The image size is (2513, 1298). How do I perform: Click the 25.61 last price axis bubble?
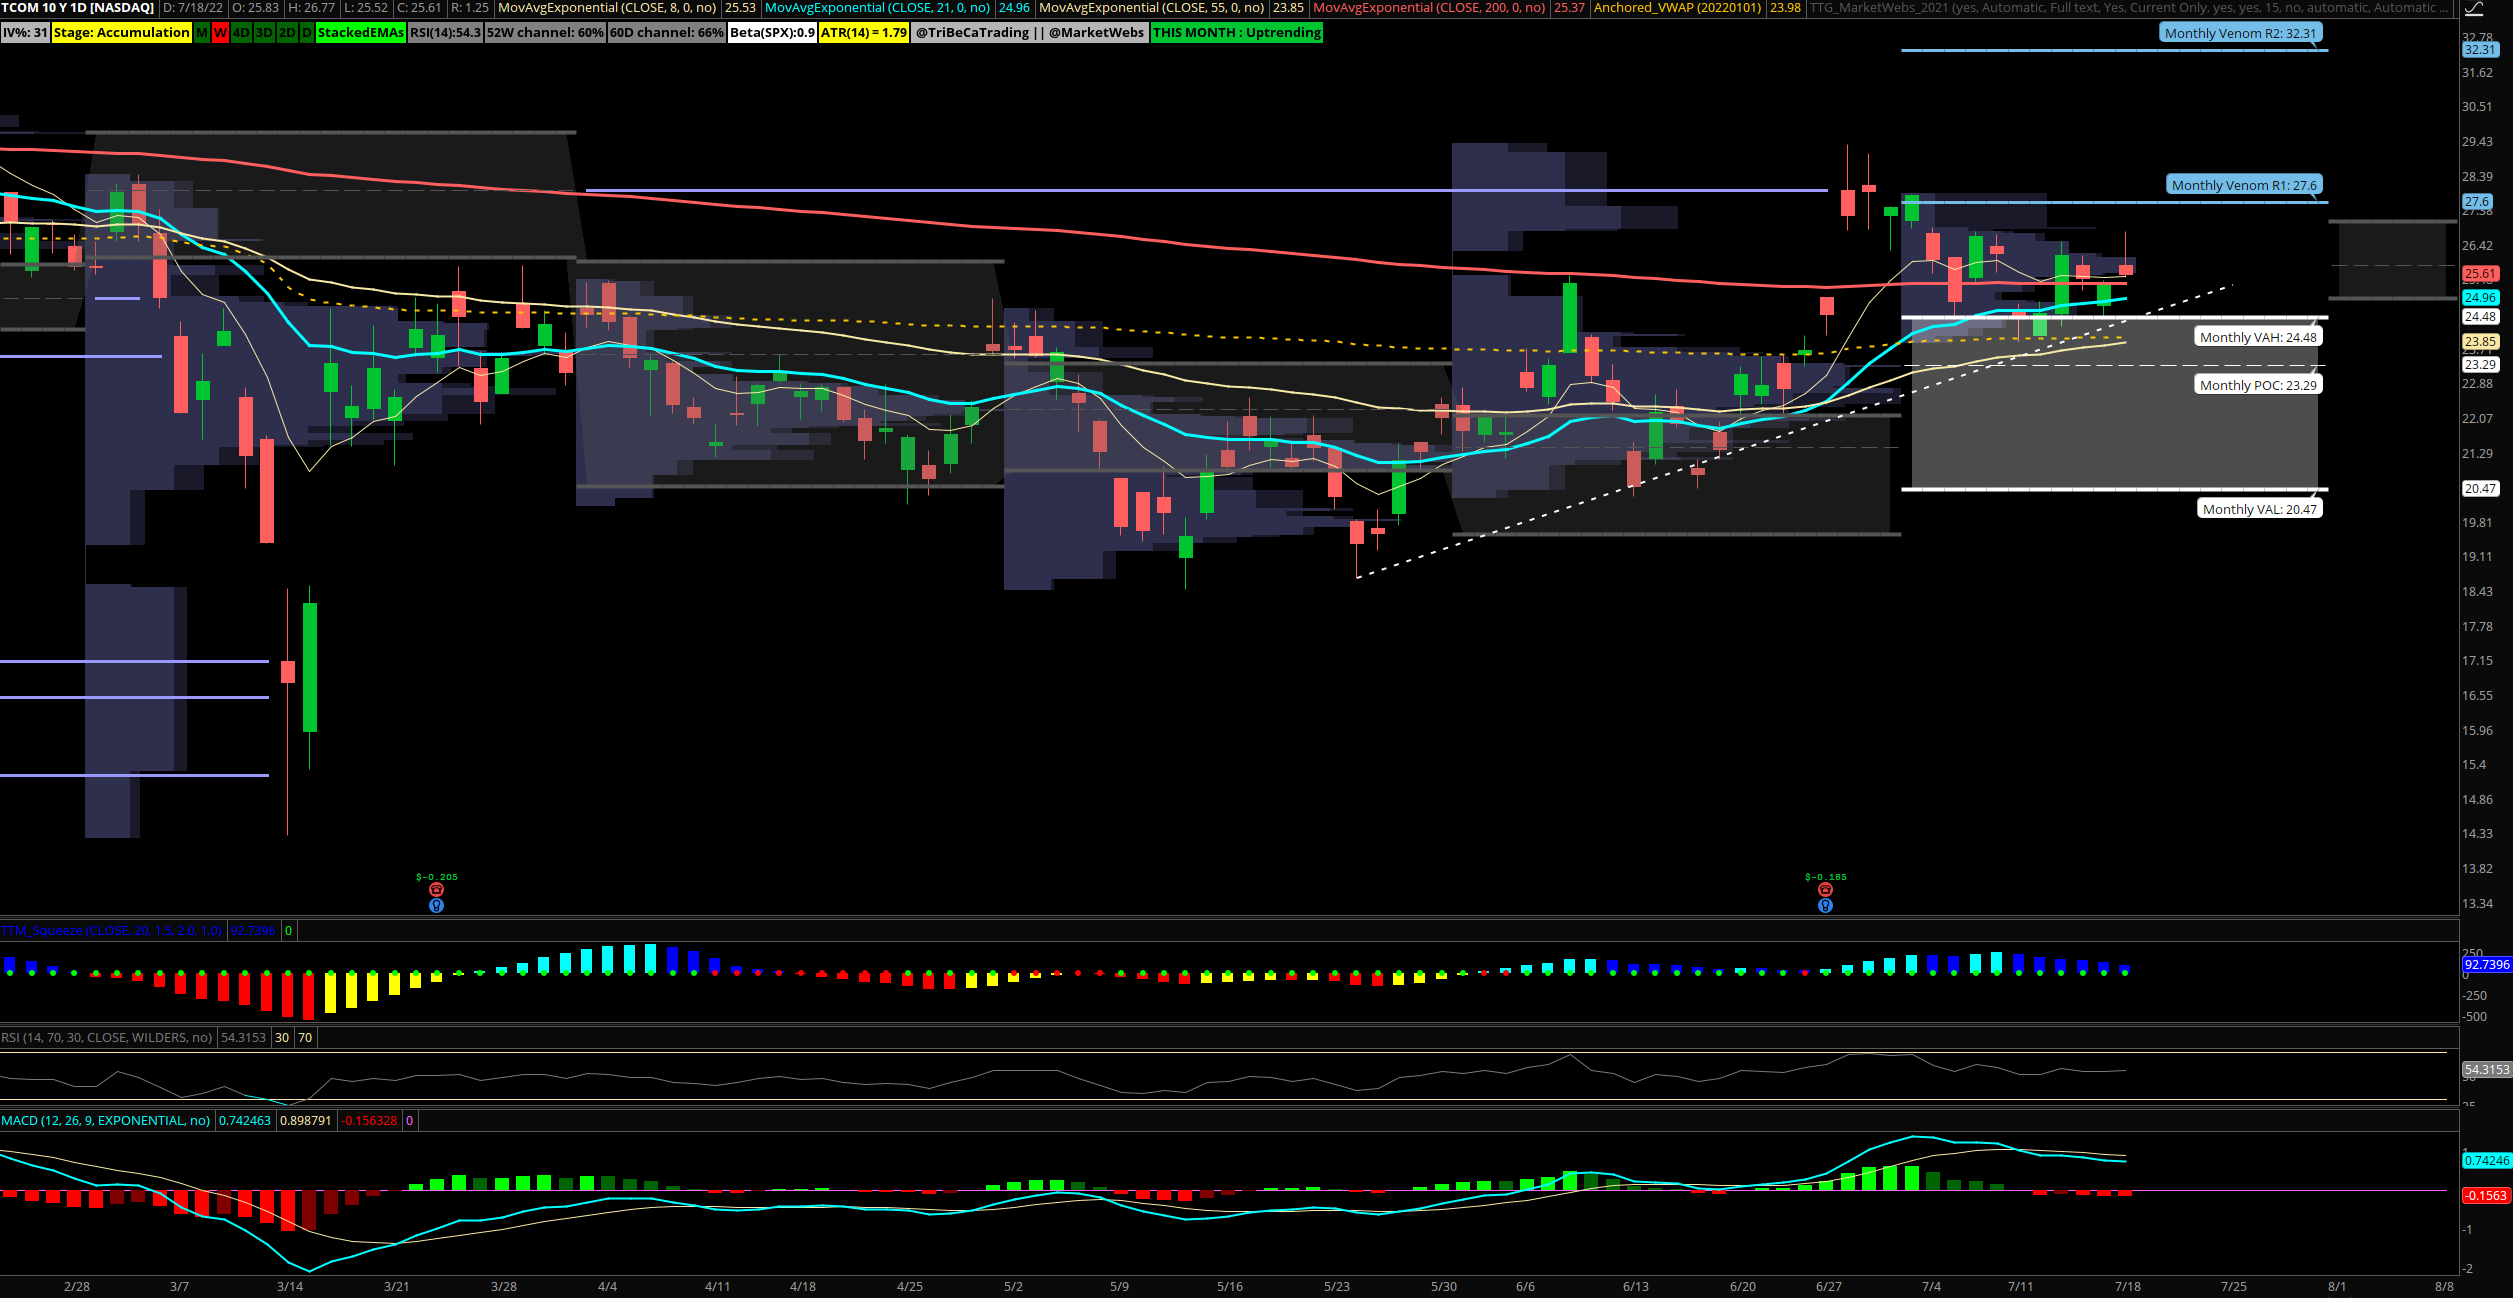tap(2480, 273)
